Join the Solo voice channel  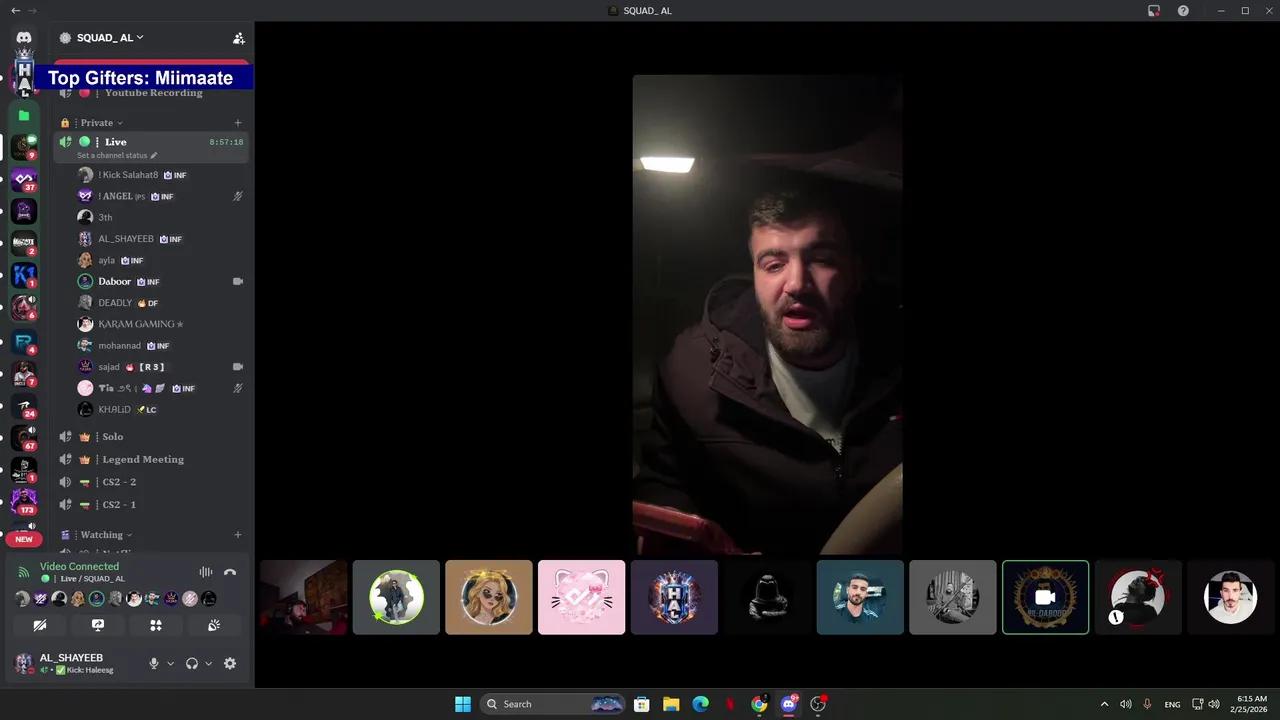pyautogui.click(x=150, y=437)
